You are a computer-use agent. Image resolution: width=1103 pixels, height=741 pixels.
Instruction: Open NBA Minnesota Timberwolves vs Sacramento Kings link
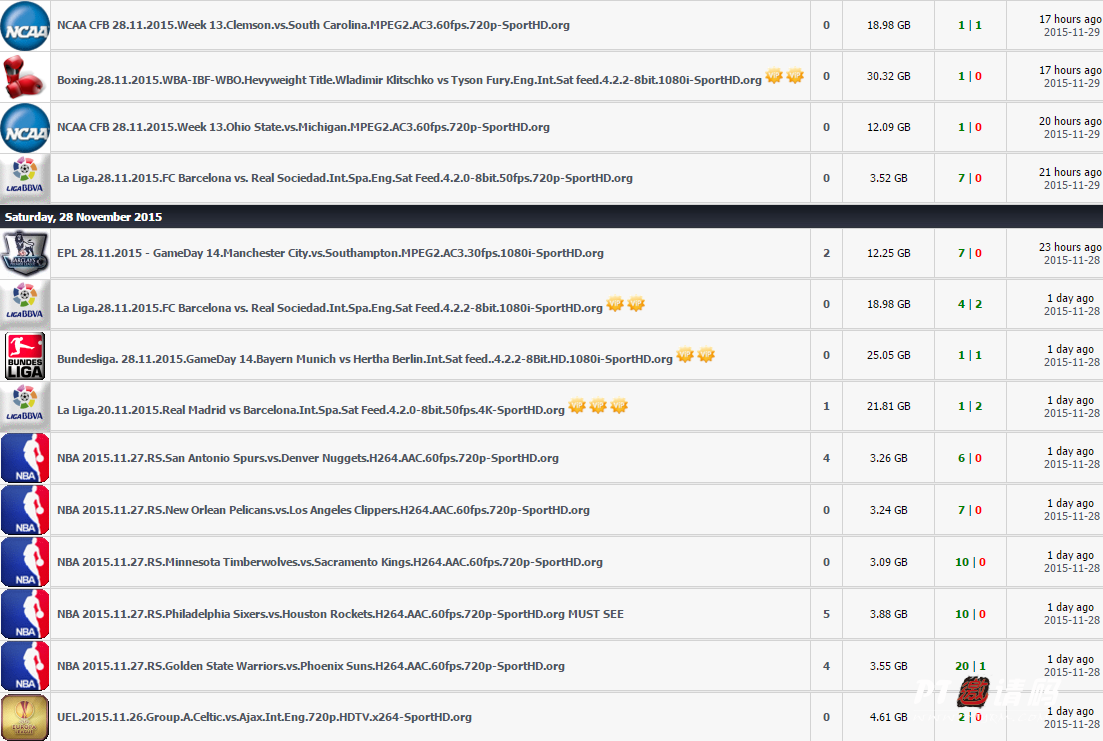pos(329,562)
